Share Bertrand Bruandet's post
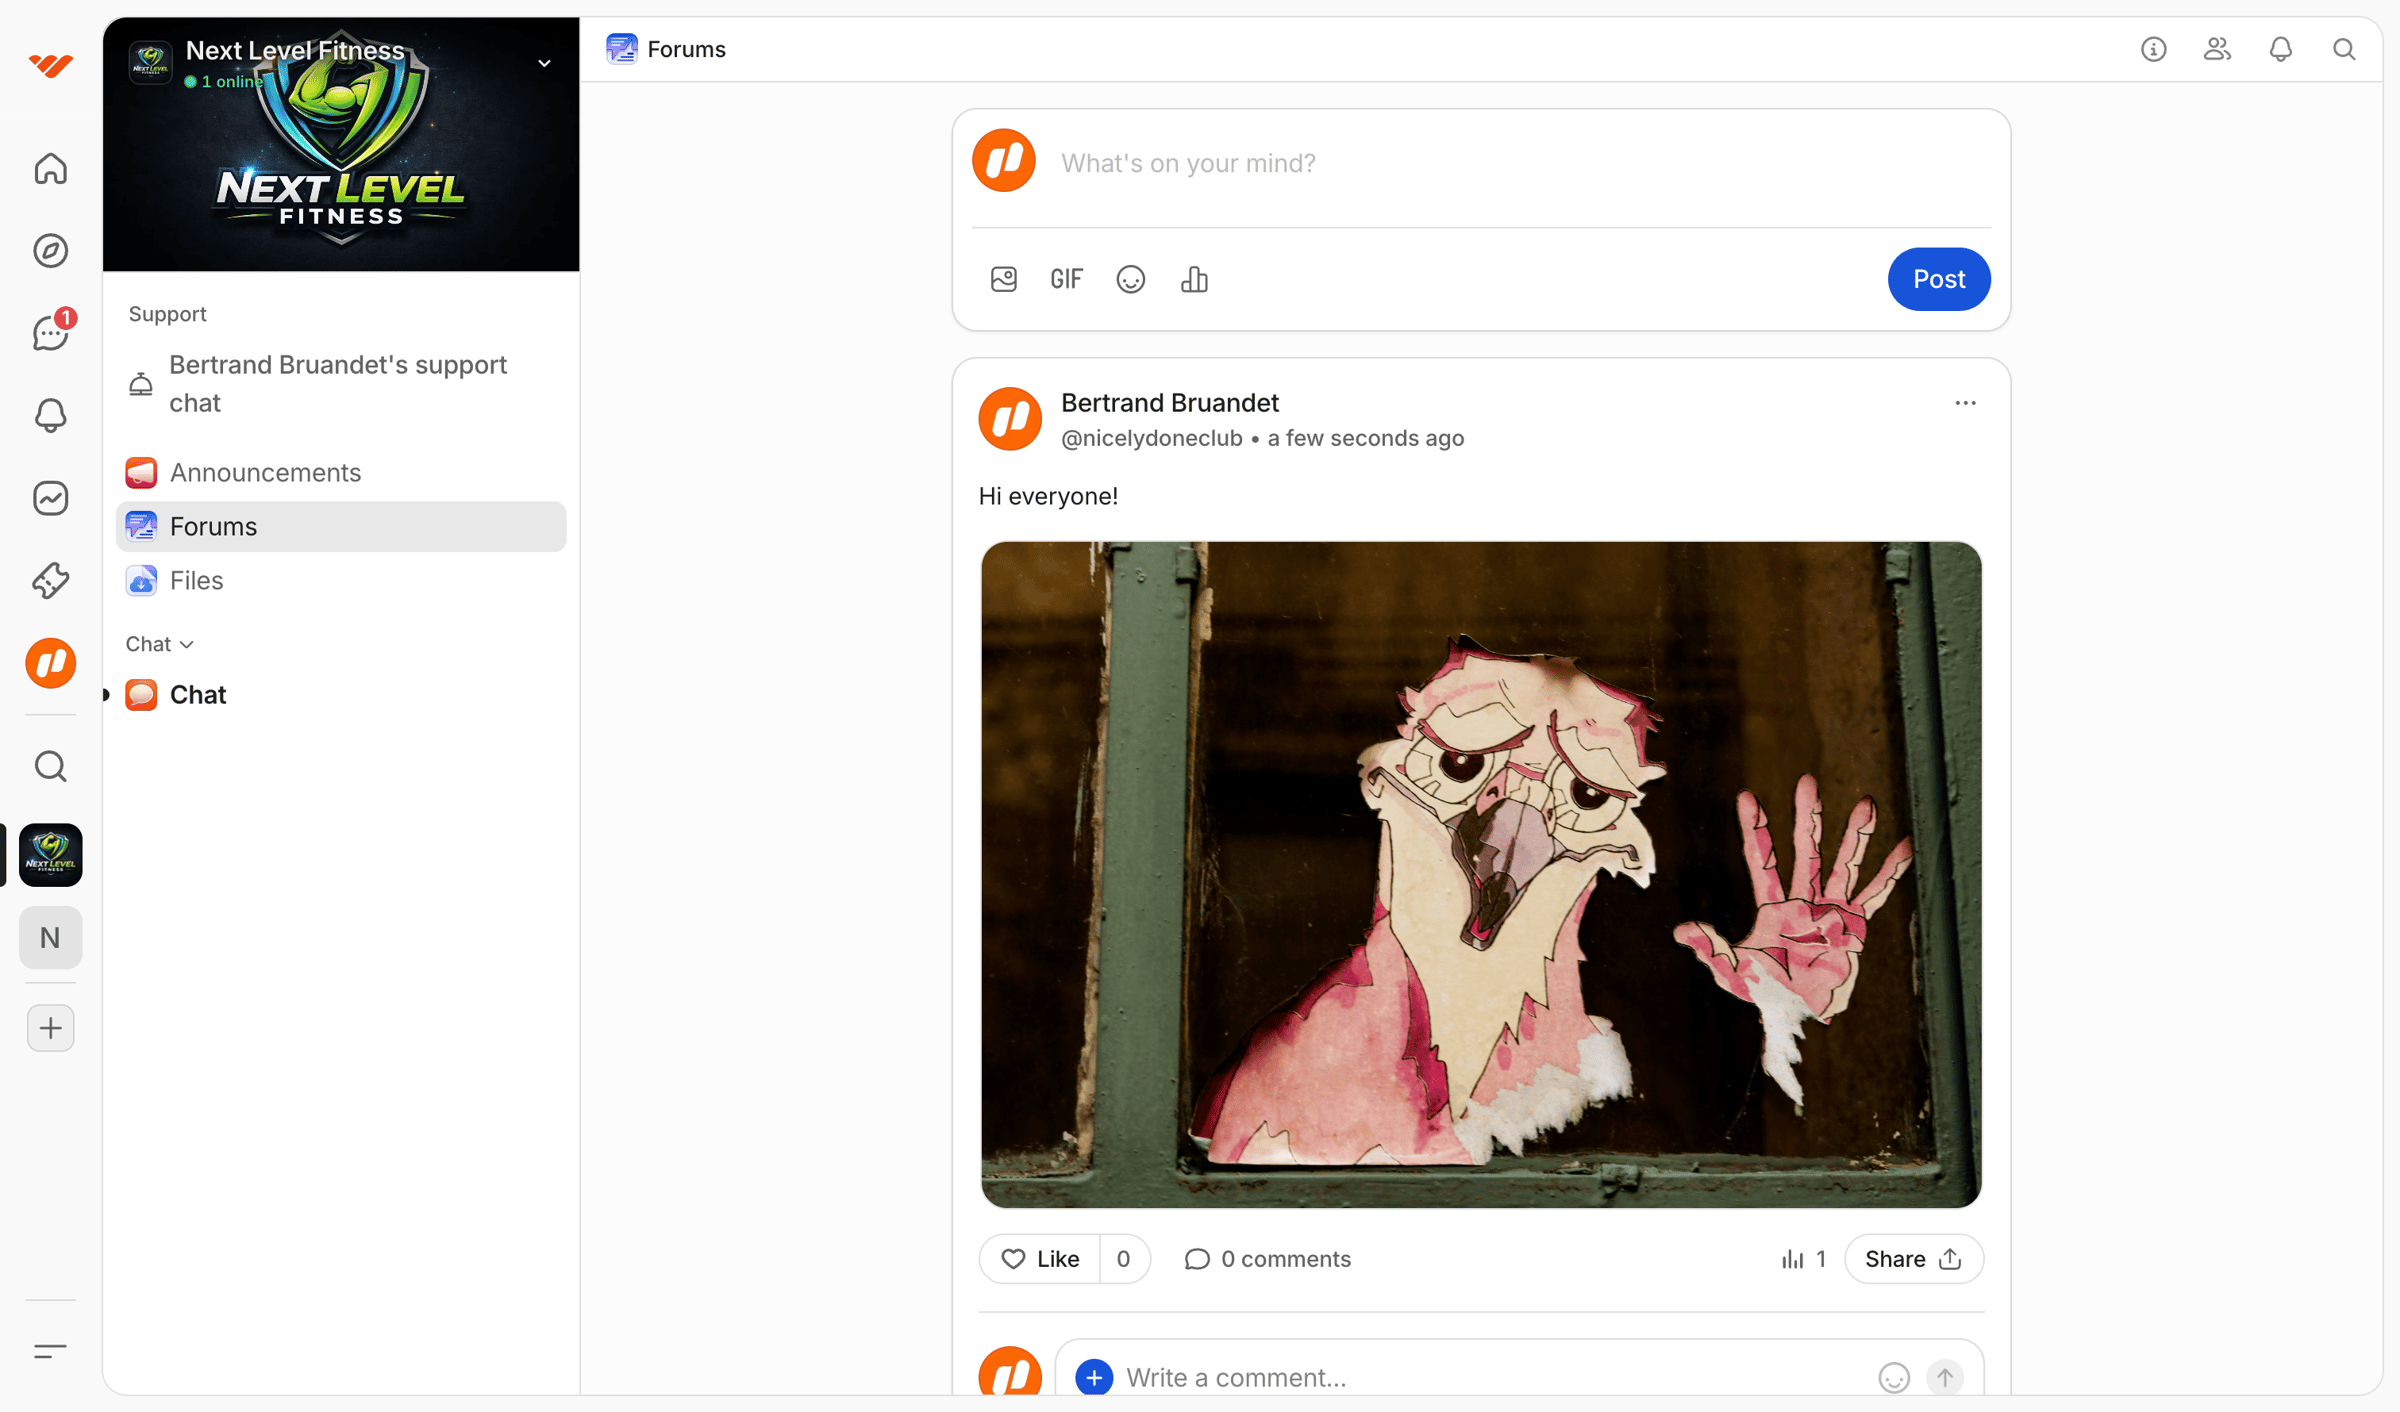The height and width of the screenshot is (1412, 2400). click(x=1913, y=1258)
